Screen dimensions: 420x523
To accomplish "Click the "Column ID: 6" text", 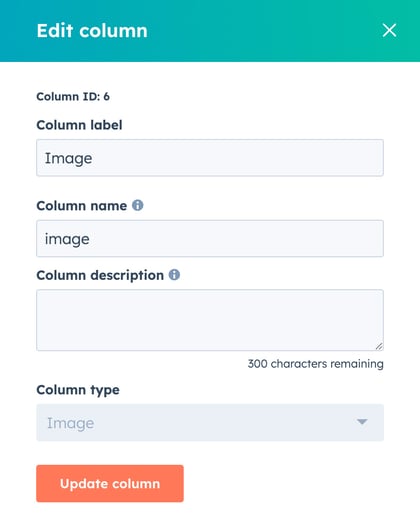I will (73, 97).
